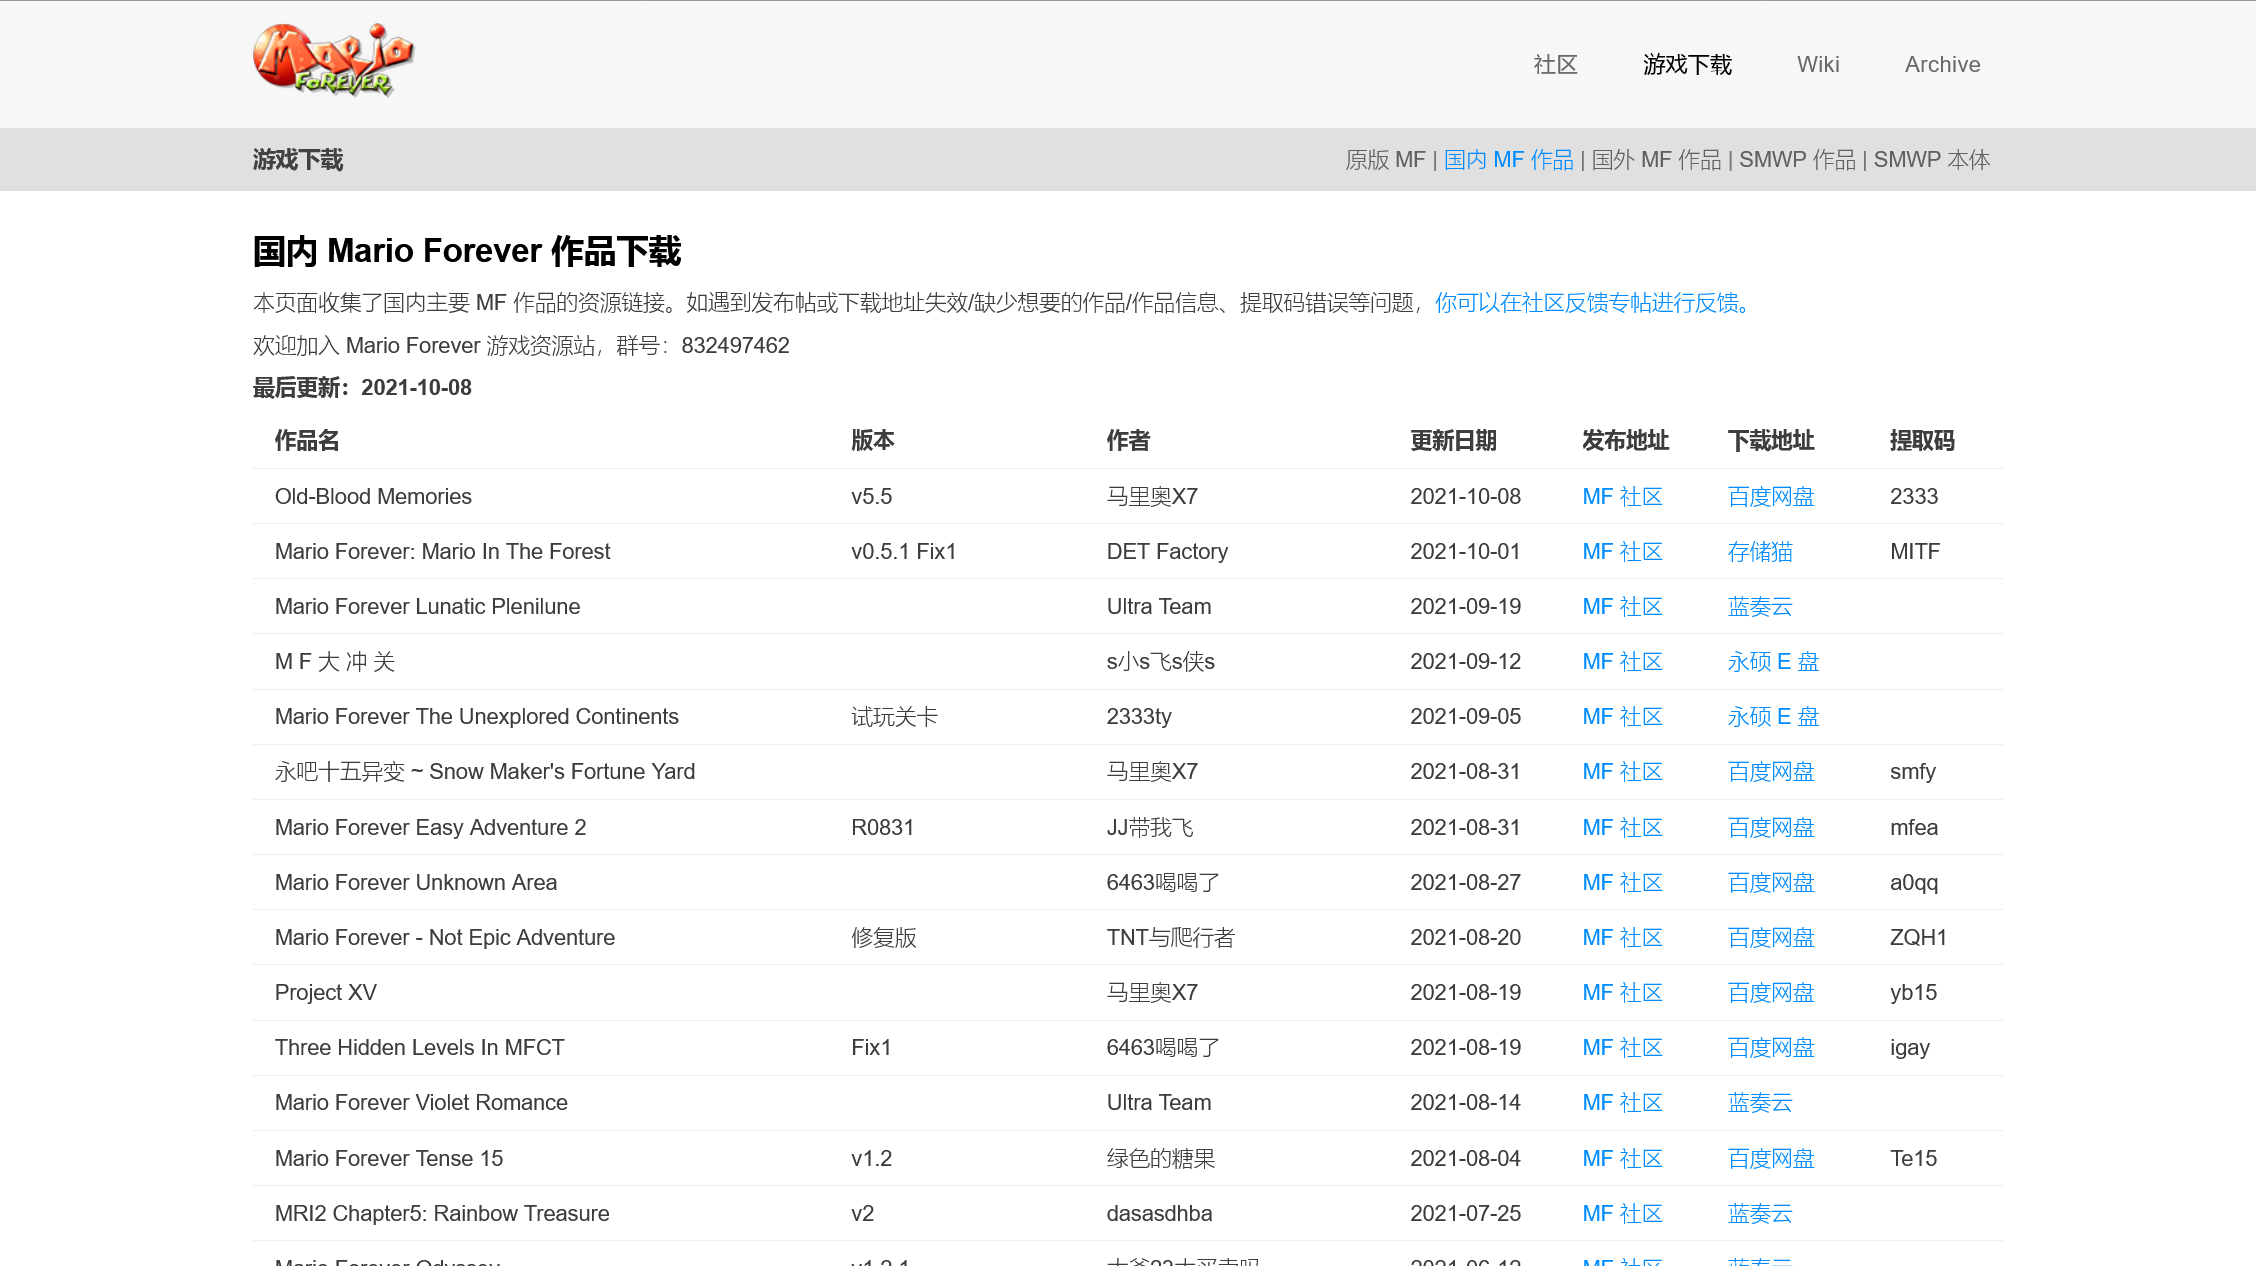Open the 社区 navigation menu item
The height and width of the screenshot is (1266, 2256).
(1555, 65)
